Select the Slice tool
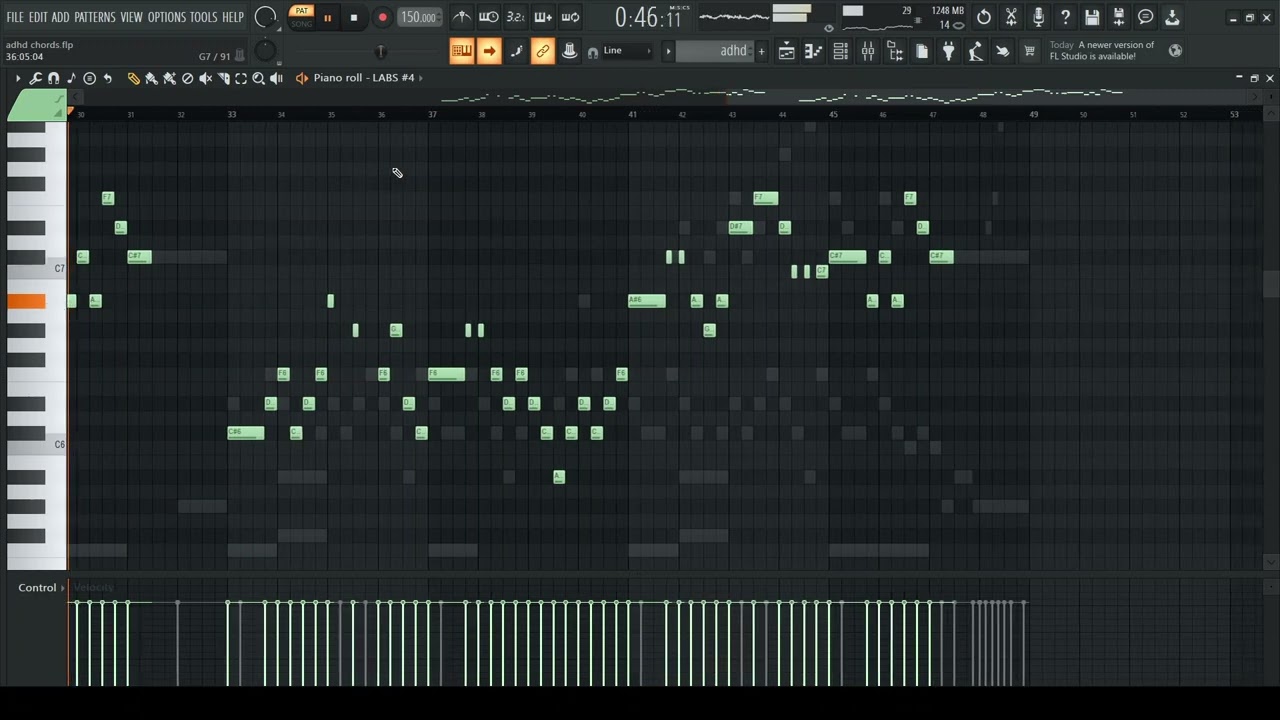1280x720 pixels. pyautogui.click(x=223, y=78)
